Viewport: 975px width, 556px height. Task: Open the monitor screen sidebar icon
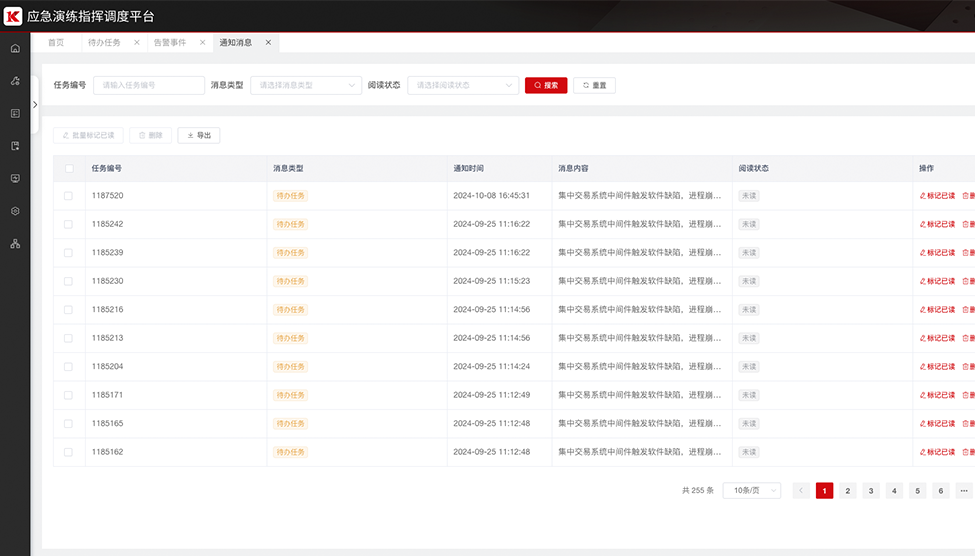click(x=15, y=178)
